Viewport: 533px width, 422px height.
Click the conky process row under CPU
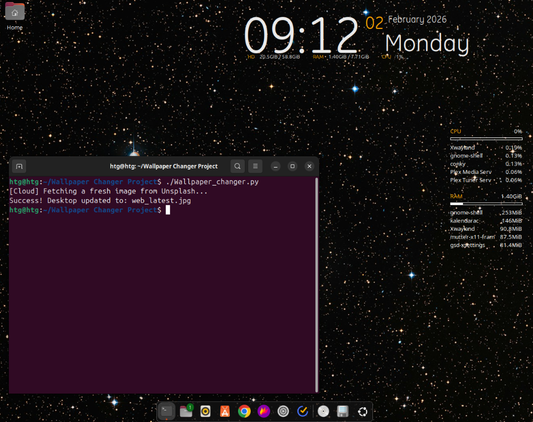coord(486,164)
